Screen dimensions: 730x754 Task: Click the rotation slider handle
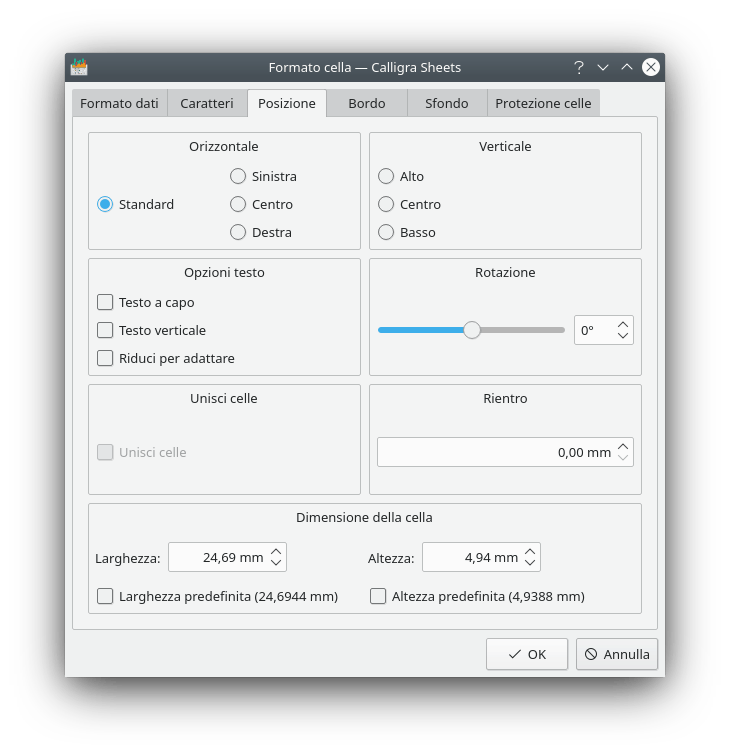(472, 330)
